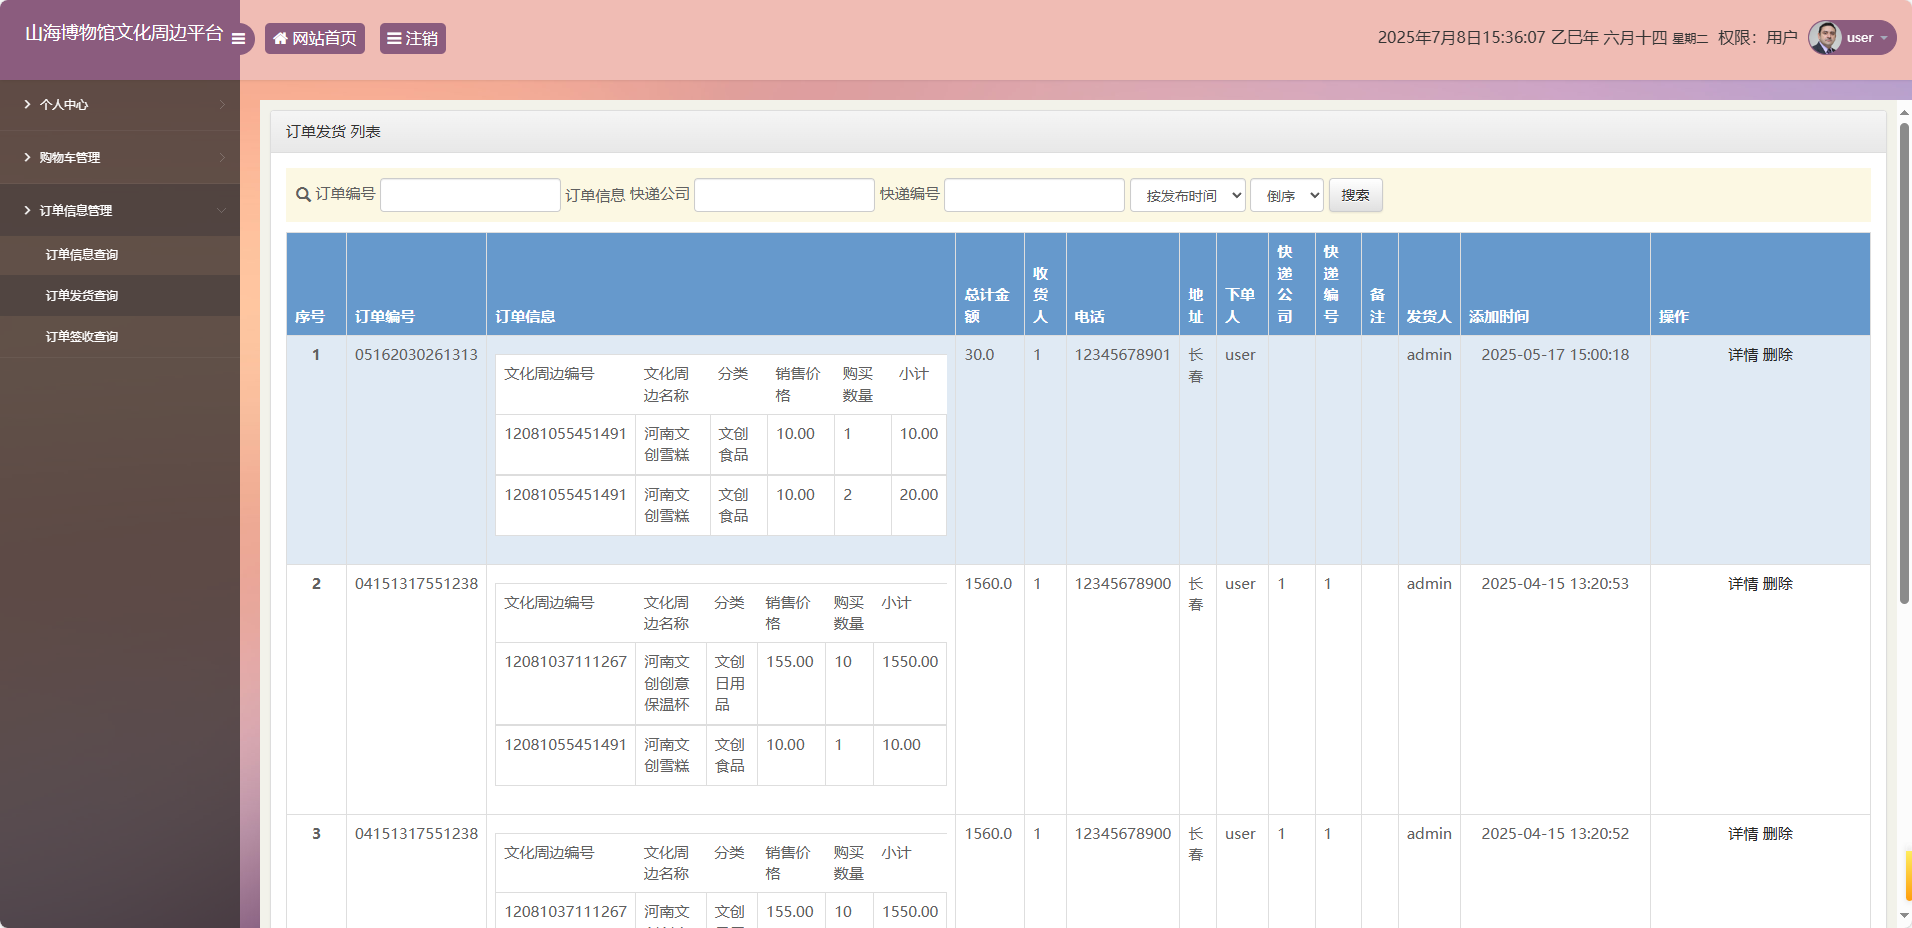
Task: Click the 快递编号 text box
Action: pos(1034,195)
